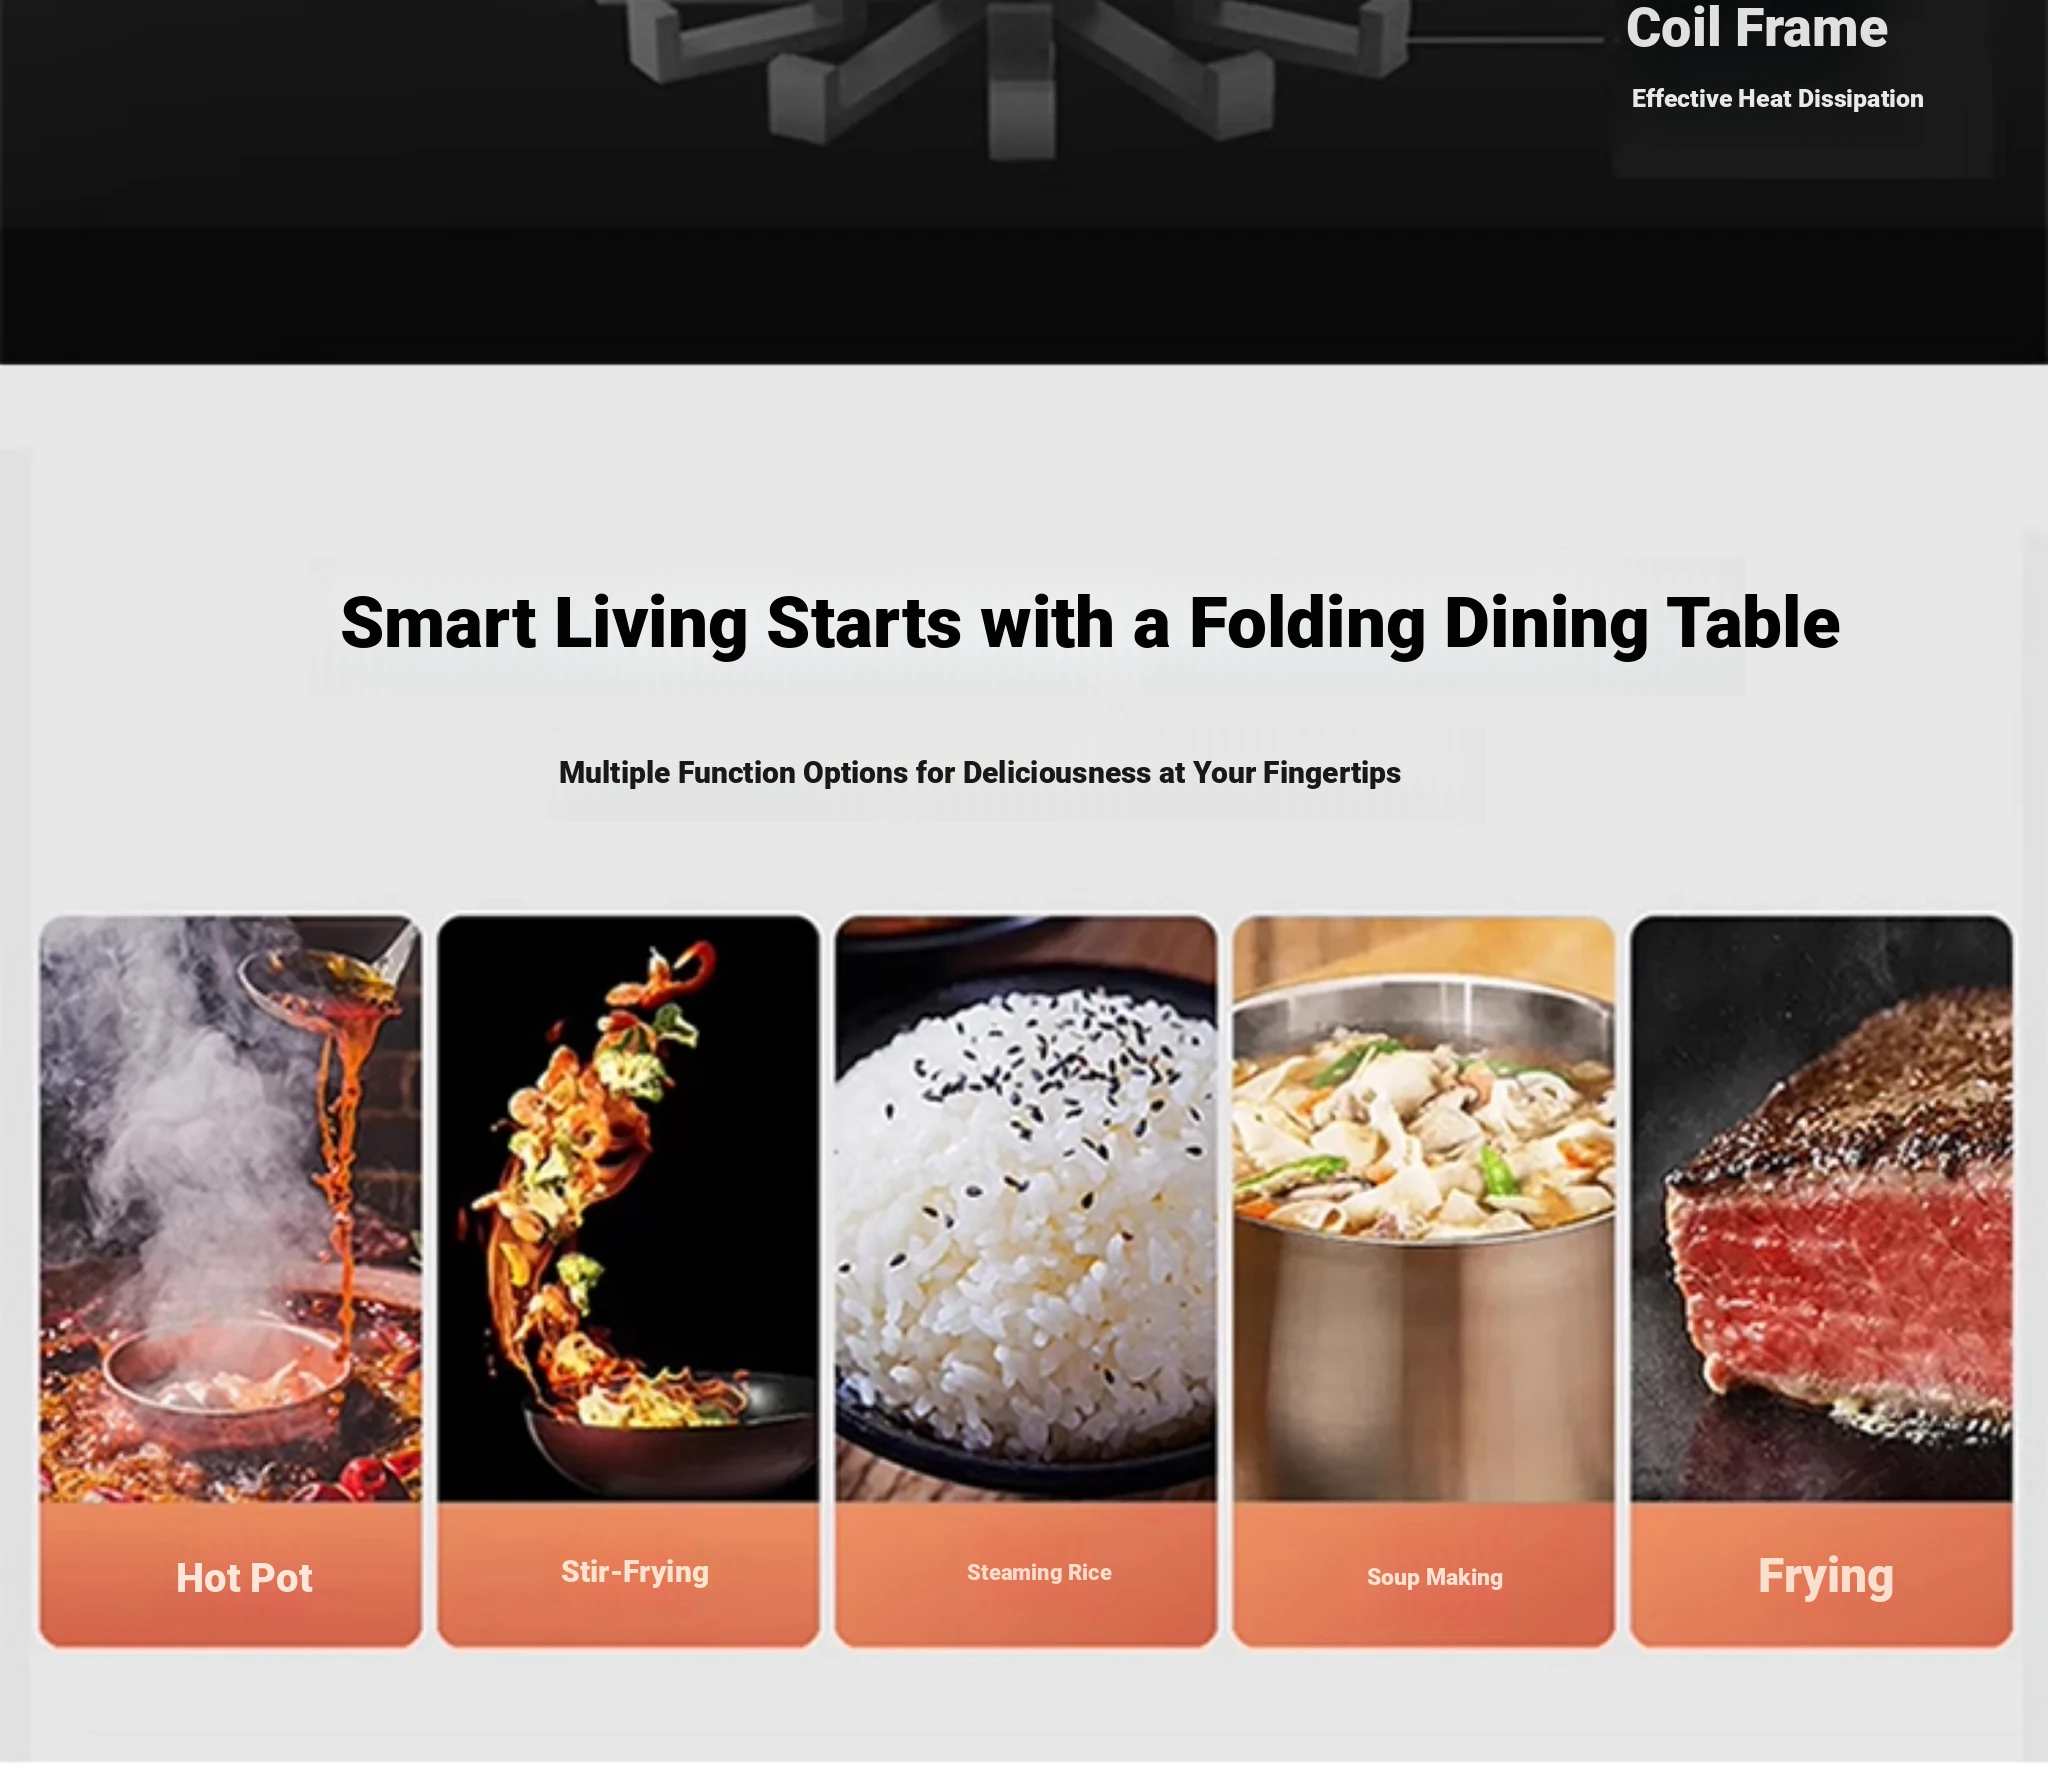Select the Stir-Frying label
Image resolution: width=2048 pixels, height=1773 pixels.
coord(635,1572)
